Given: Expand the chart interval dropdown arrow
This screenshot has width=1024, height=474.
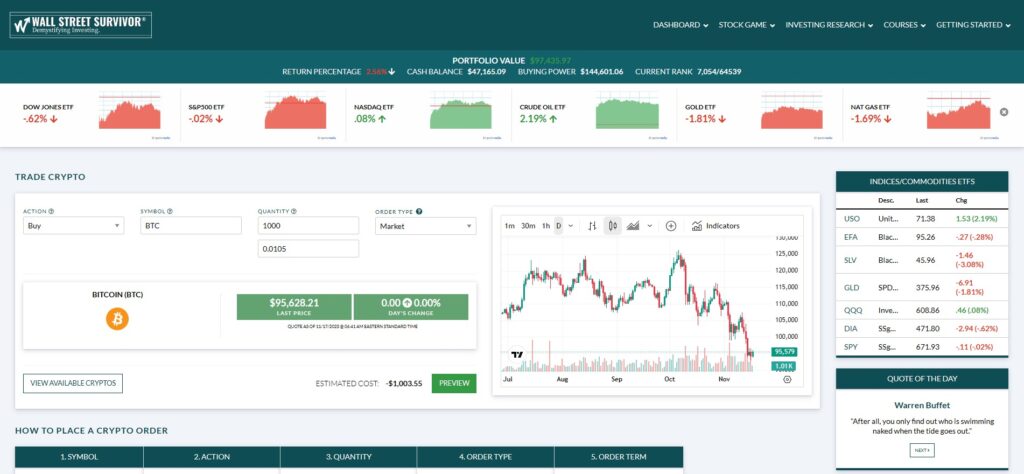Looking at the screenshot, I should (570, 226).
